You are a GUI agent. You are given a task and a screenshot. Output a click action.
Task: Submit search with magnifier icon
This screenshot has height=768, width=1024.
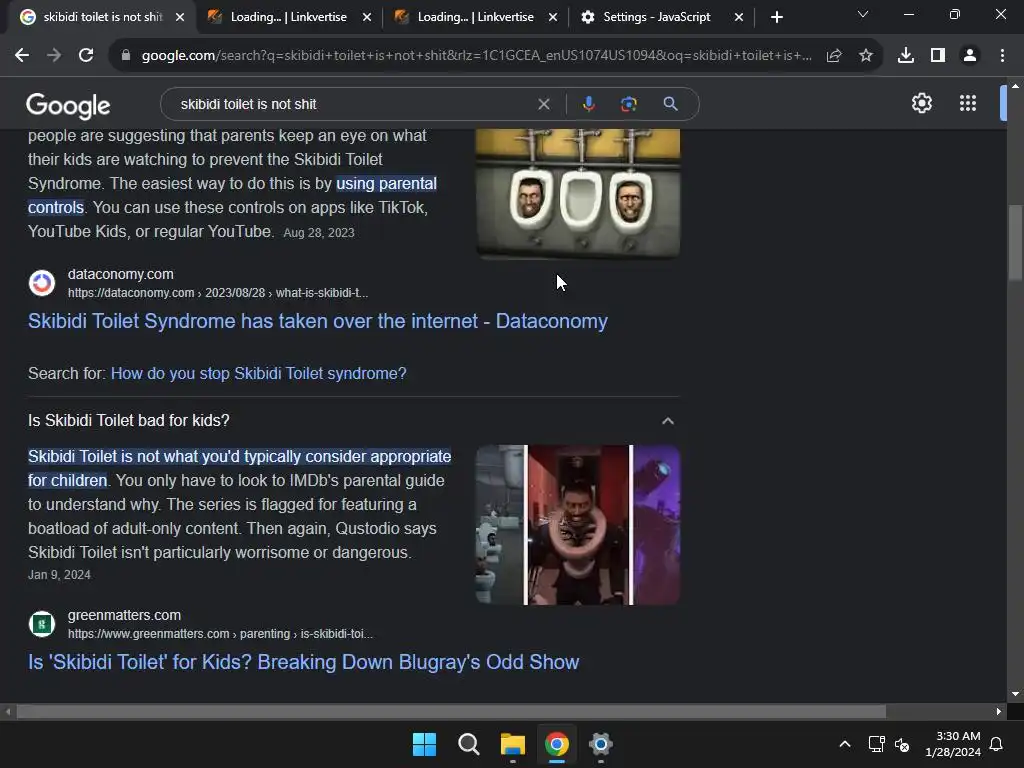670,104
